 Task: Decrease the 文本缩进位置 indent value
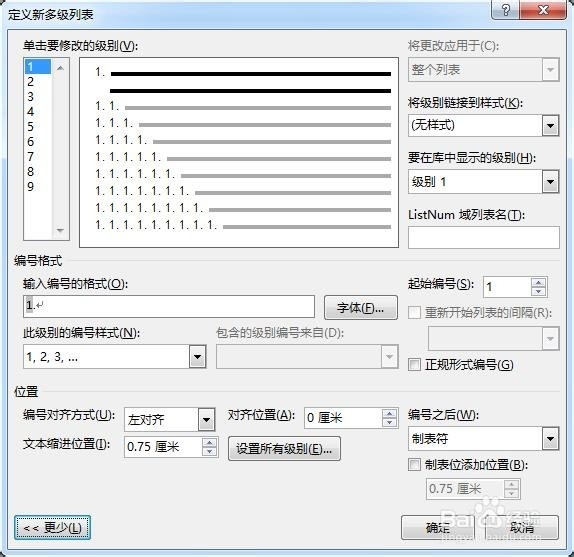click(209, 452)
